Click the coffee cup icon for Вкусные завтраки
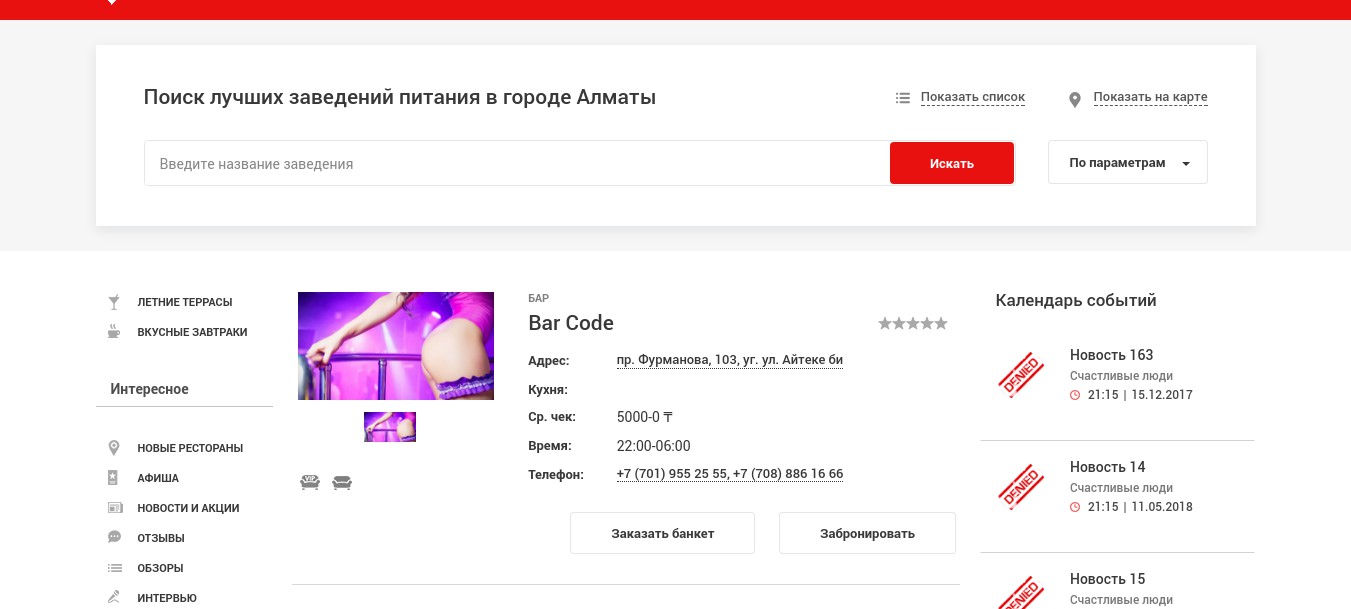Screen dimensions: 1351x609 pos(114,332)
